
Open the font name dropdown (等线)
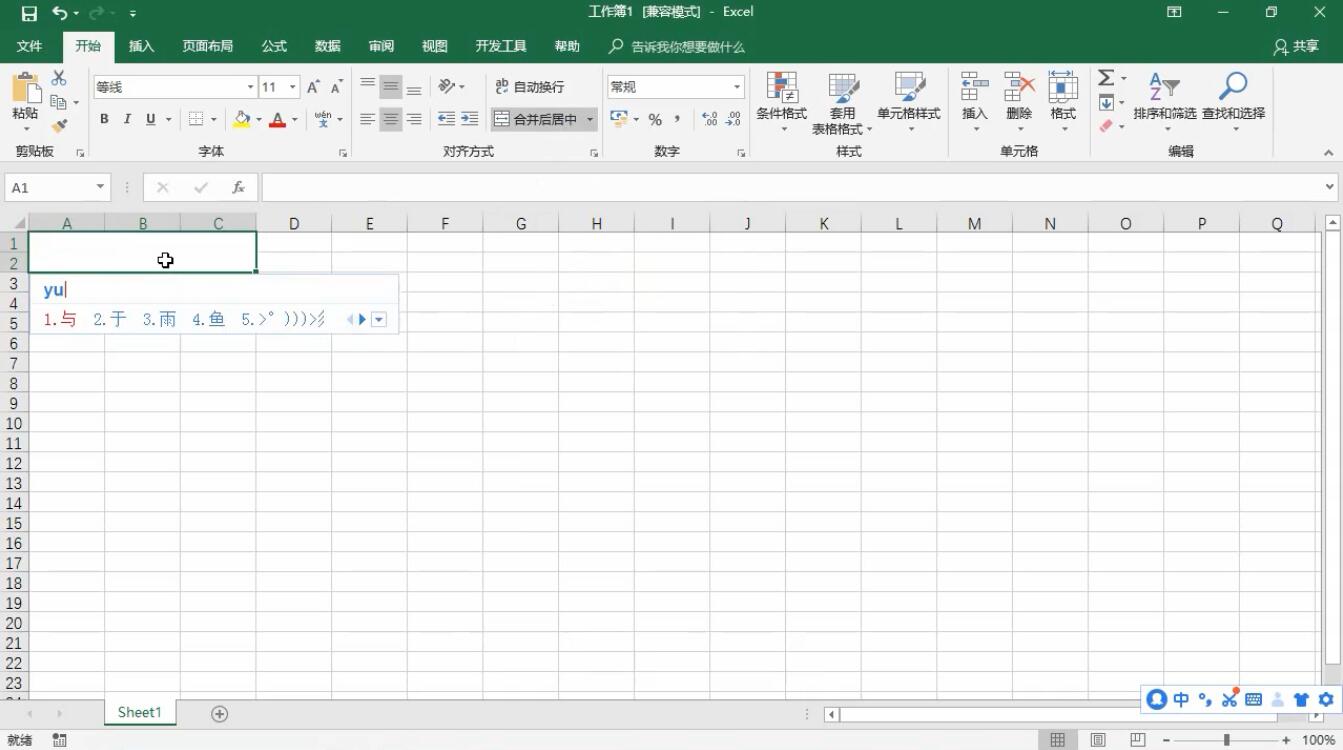[250, 87]
